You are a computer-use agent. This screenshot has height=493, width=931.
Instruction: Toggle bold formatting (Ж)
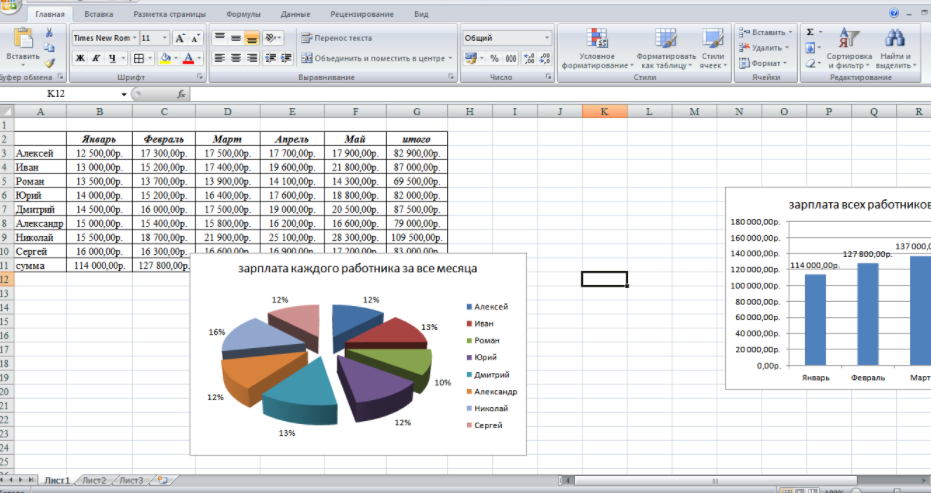[x=81, y=59]
